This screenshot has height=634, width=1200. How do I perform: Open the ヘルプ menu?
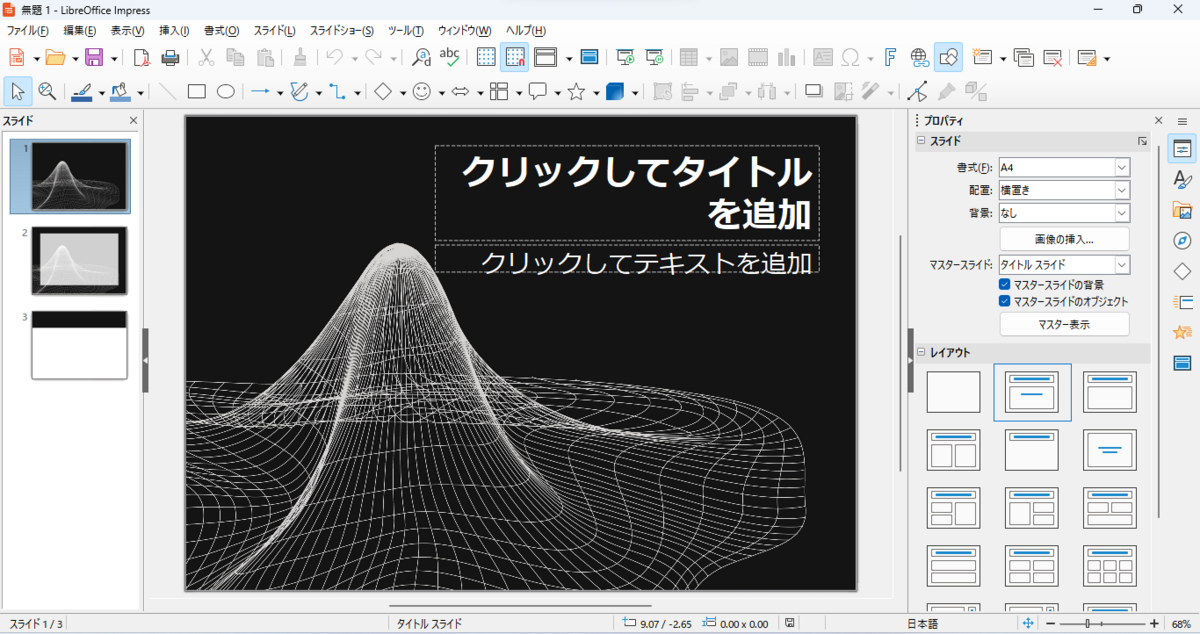526,31
